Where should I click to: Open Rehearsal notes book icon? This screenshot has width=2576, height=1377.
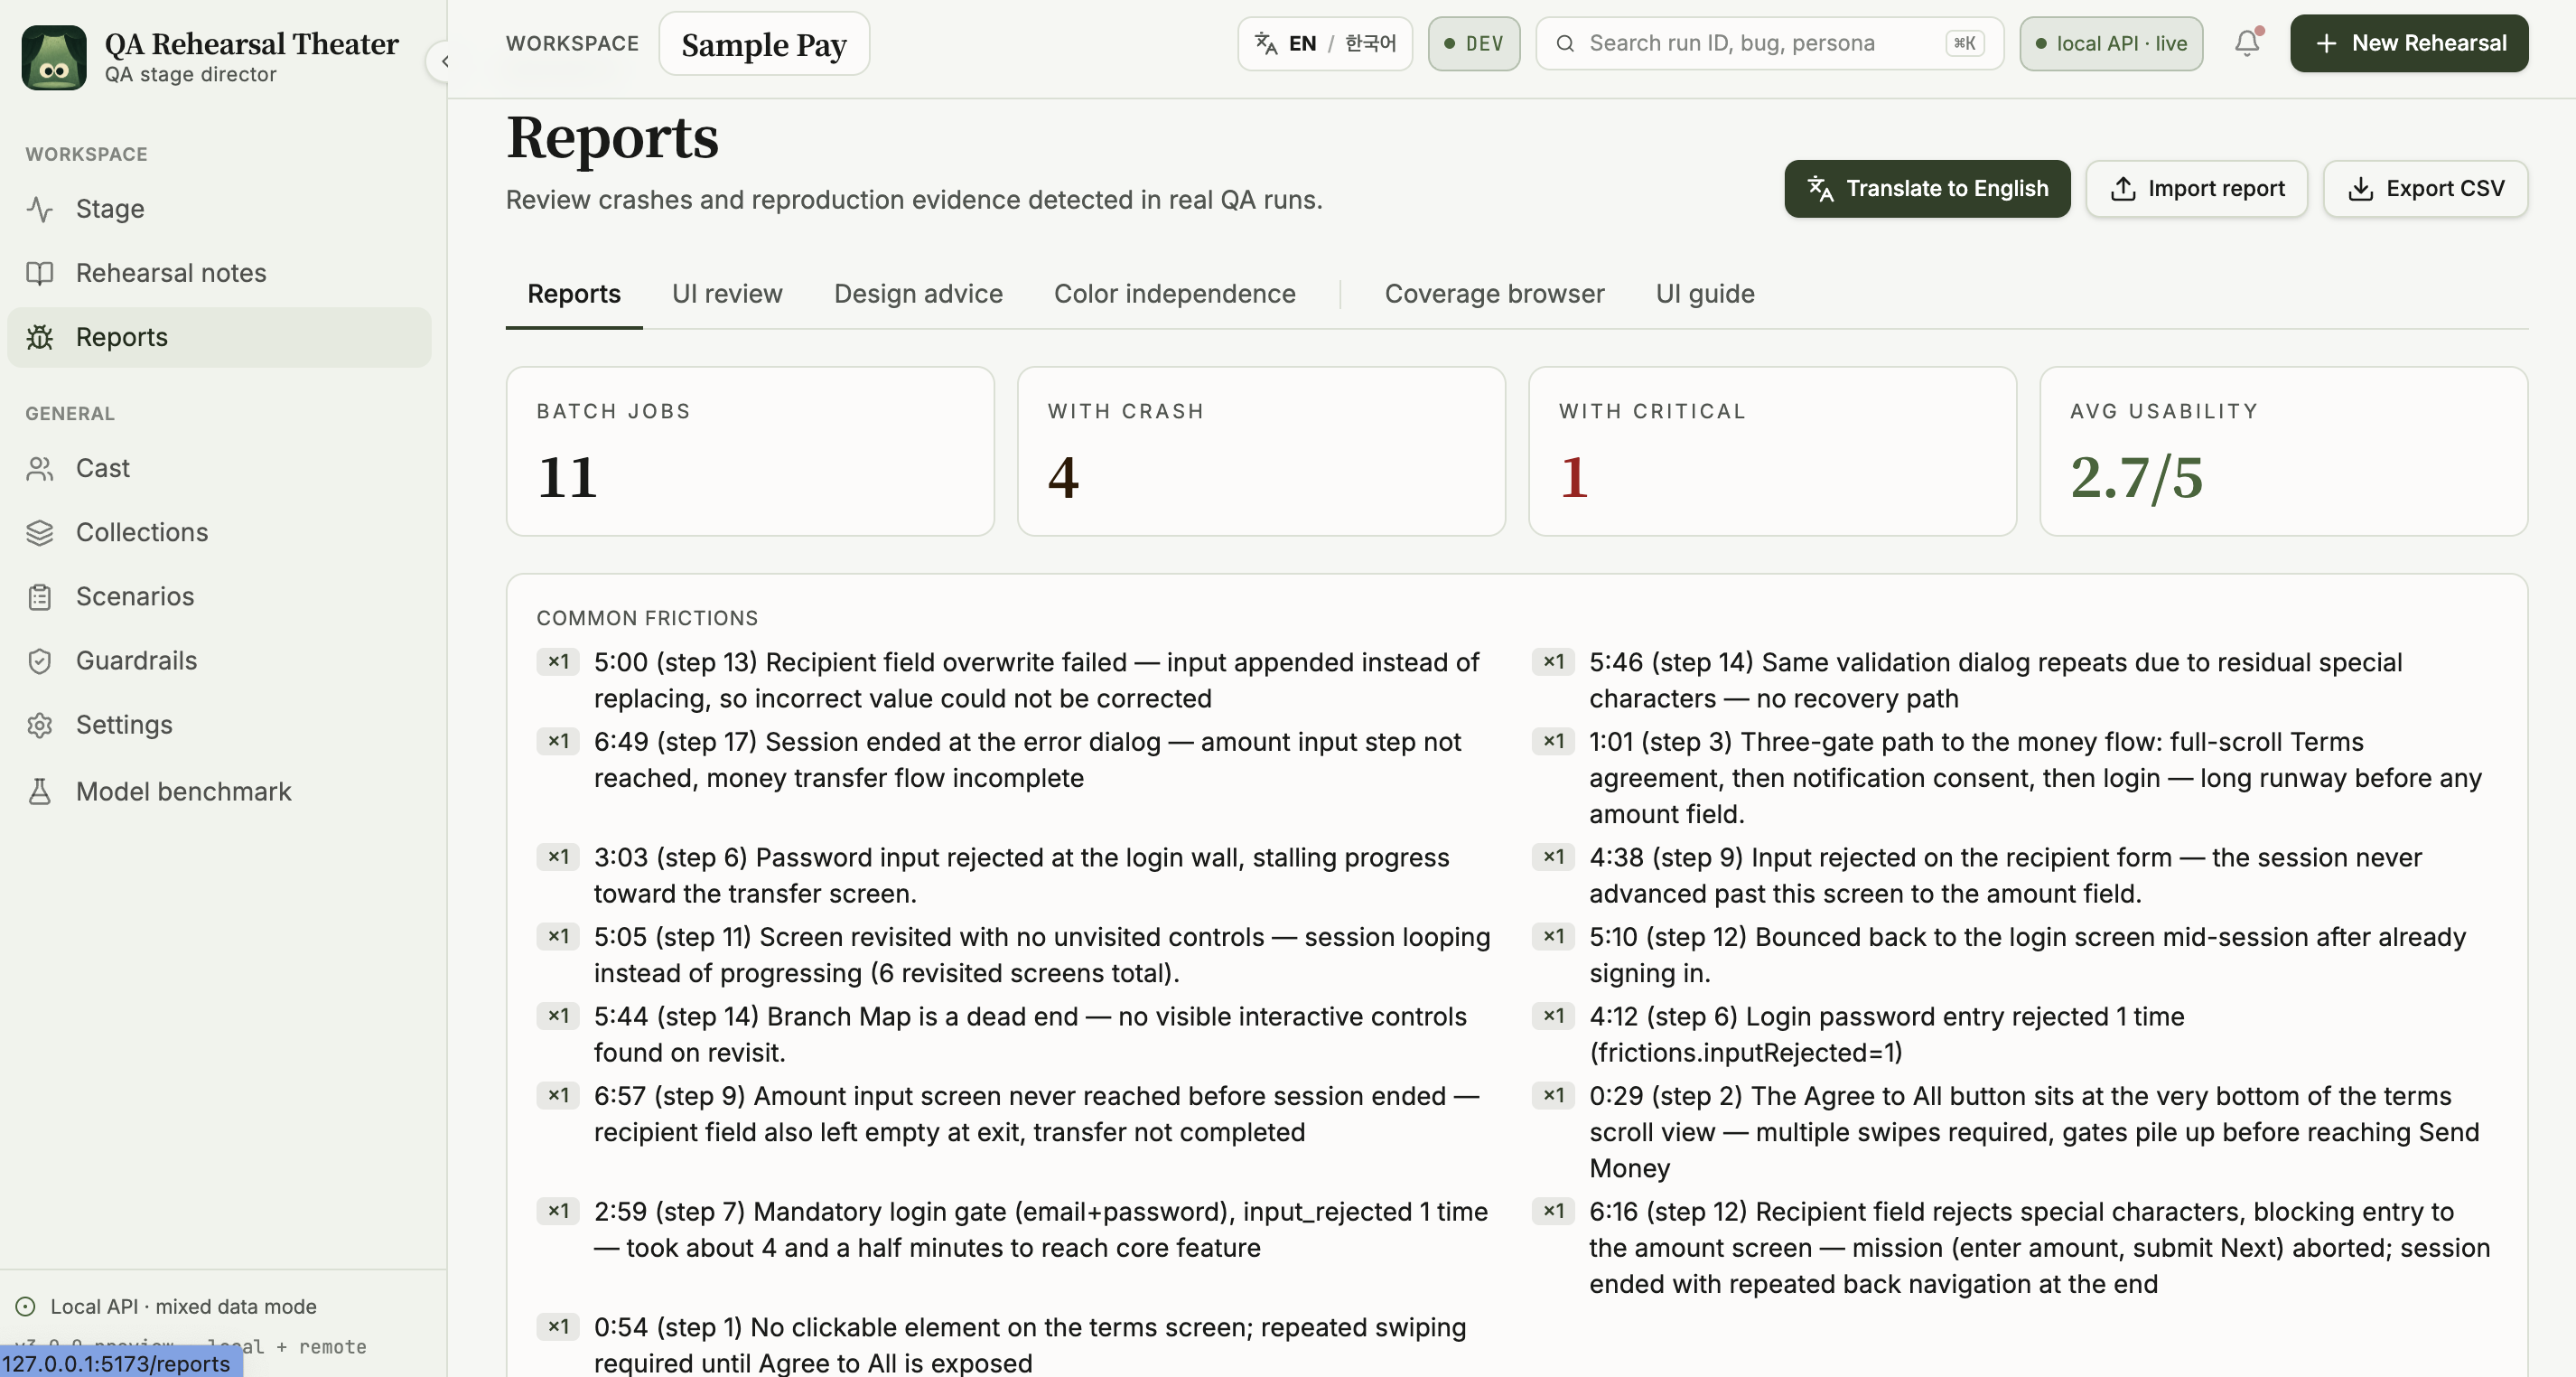[x=40, y=273]
